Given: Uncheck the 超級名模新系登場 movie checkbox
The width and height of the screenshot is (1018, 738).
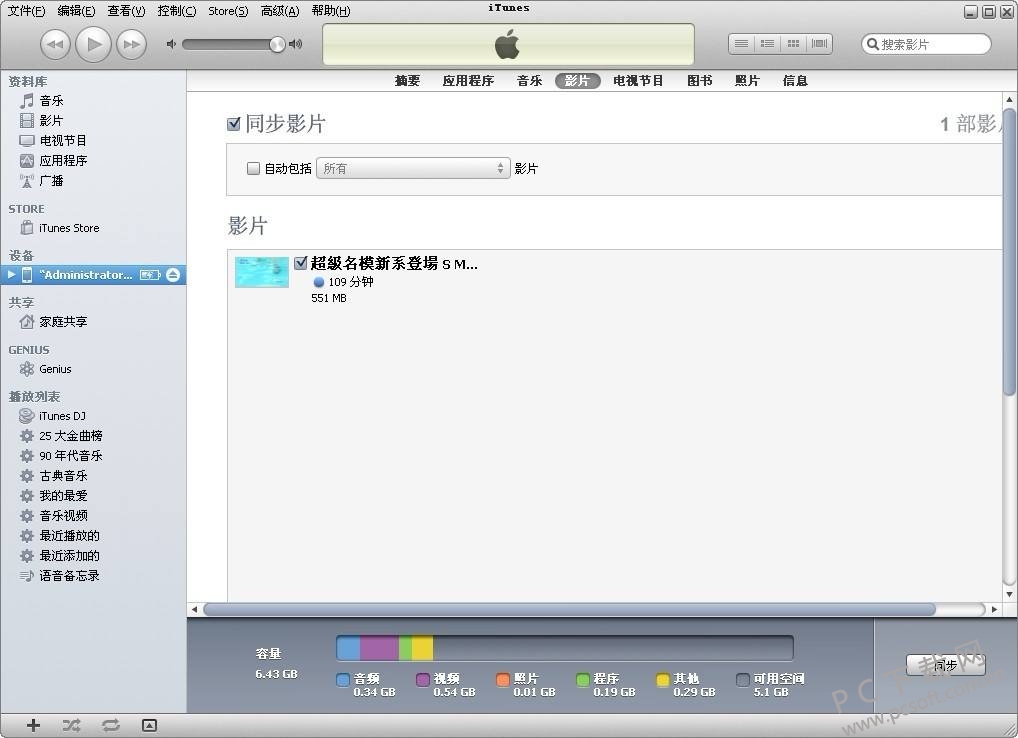Looking at the screenshot, I should [301, 263].
